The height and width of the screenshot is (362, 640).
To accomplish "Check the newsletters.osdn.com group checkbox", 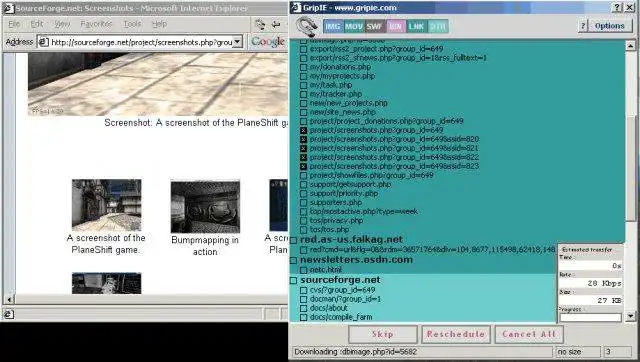I will pyautogui.click(x=293, y=260).
